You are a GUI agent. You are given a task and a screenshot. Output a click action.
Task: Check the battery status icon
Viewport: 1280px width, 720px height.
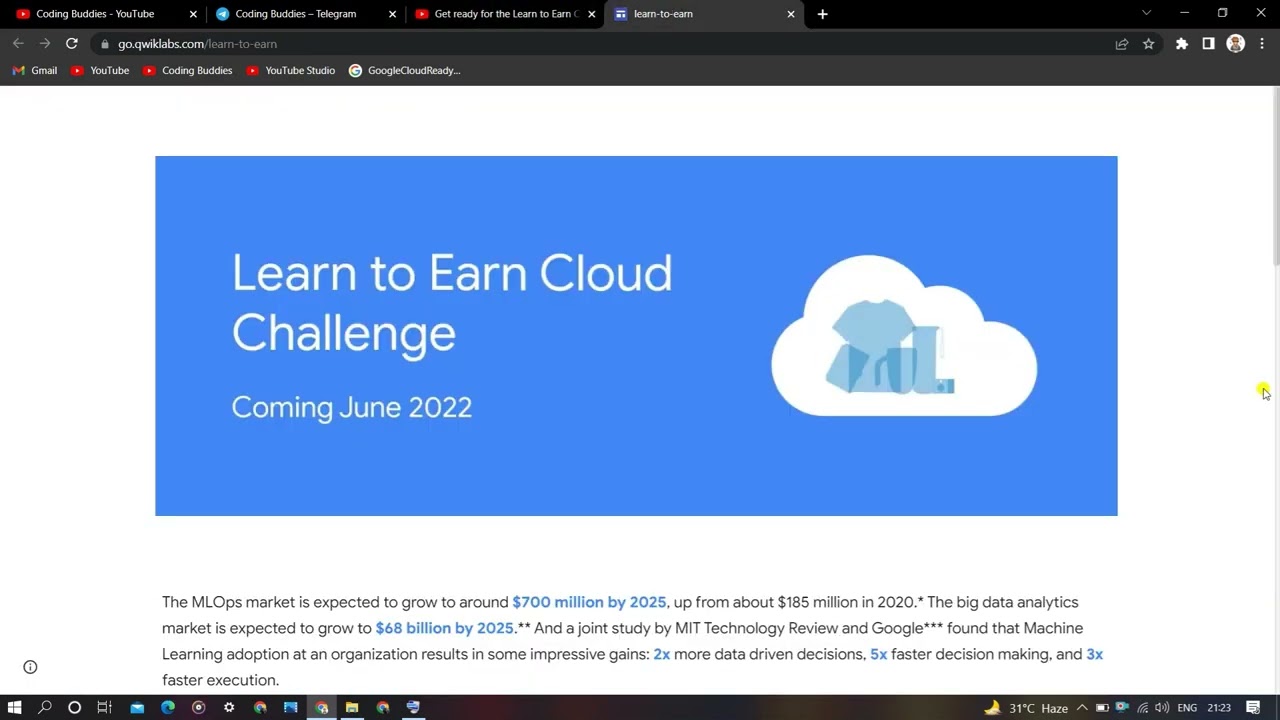pos(1102,708)
